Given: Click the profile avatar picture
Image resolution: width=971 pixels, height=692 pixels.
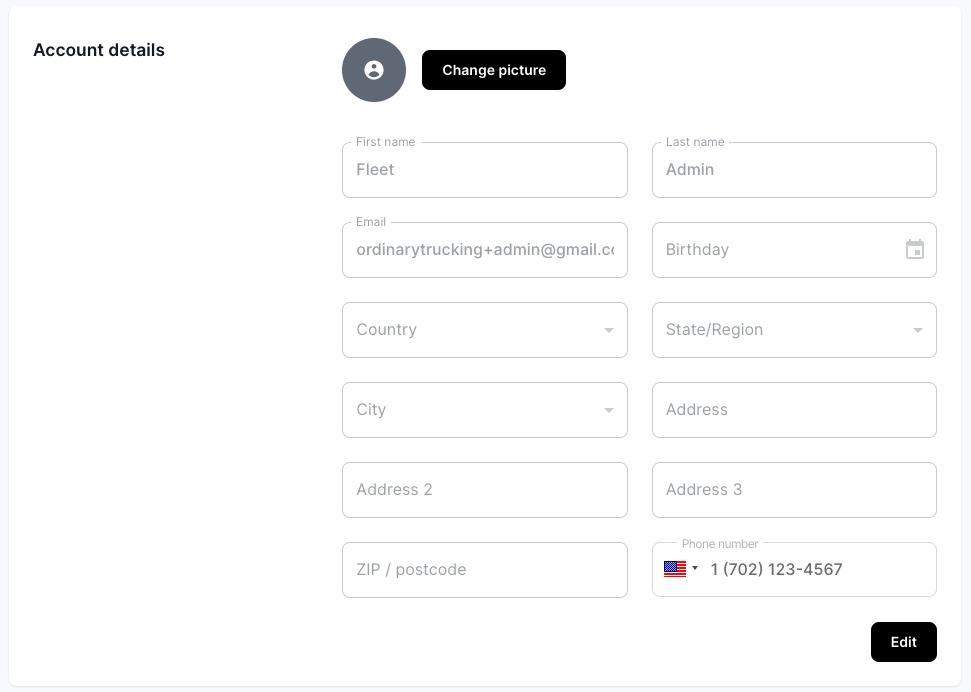Looking at the screenshot, I should click(373, 70).
